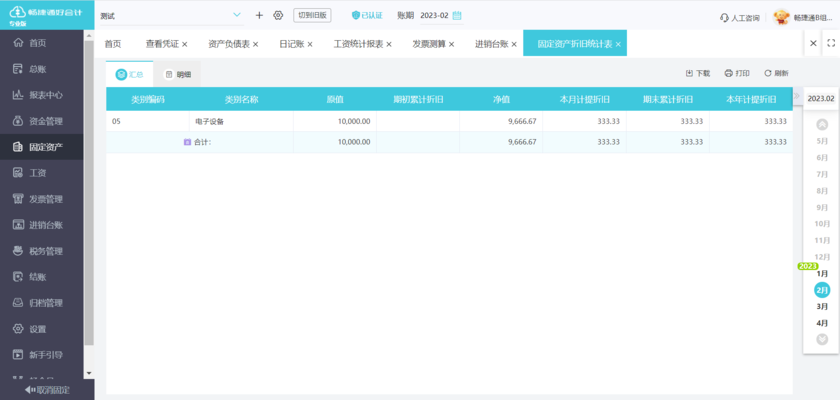Select 3月 in the period timeline
This screenshot has height=400, width=840.
pyautogui.click(x=822, y=306)
